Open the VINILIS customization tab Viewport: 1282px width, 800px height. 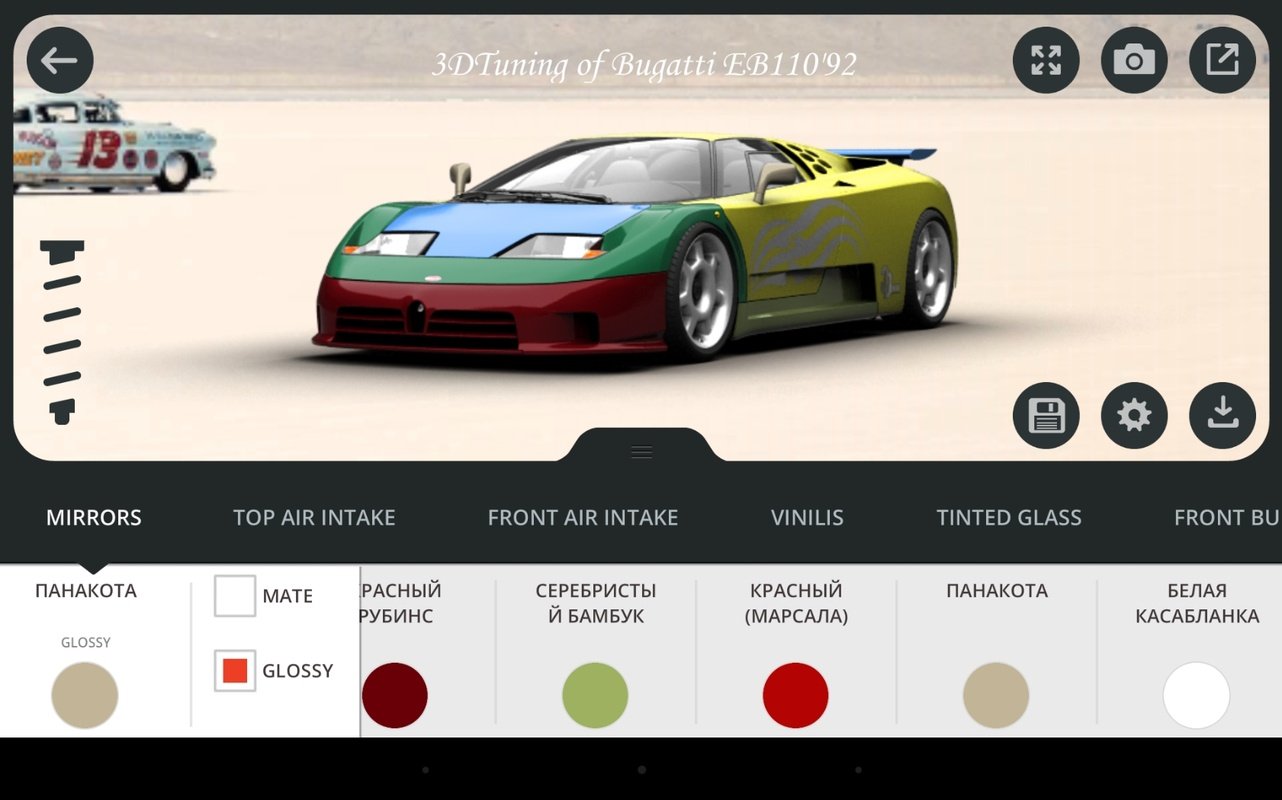click(807, 517)
